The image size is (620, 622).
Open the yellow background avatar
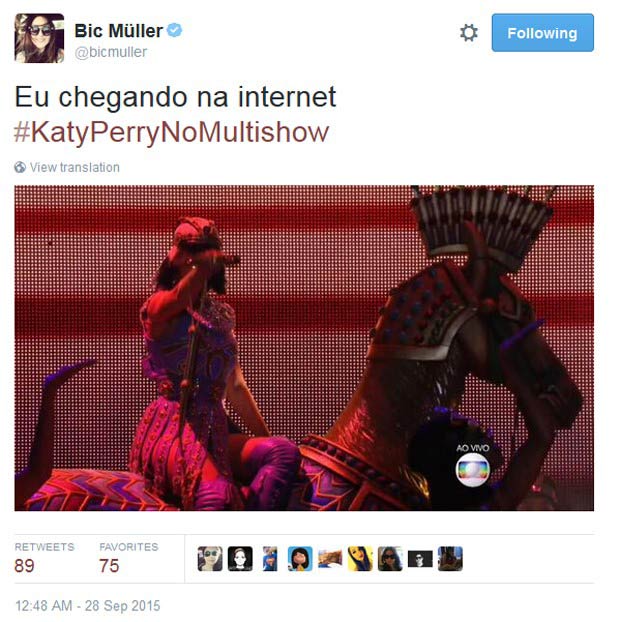point(360,559)
